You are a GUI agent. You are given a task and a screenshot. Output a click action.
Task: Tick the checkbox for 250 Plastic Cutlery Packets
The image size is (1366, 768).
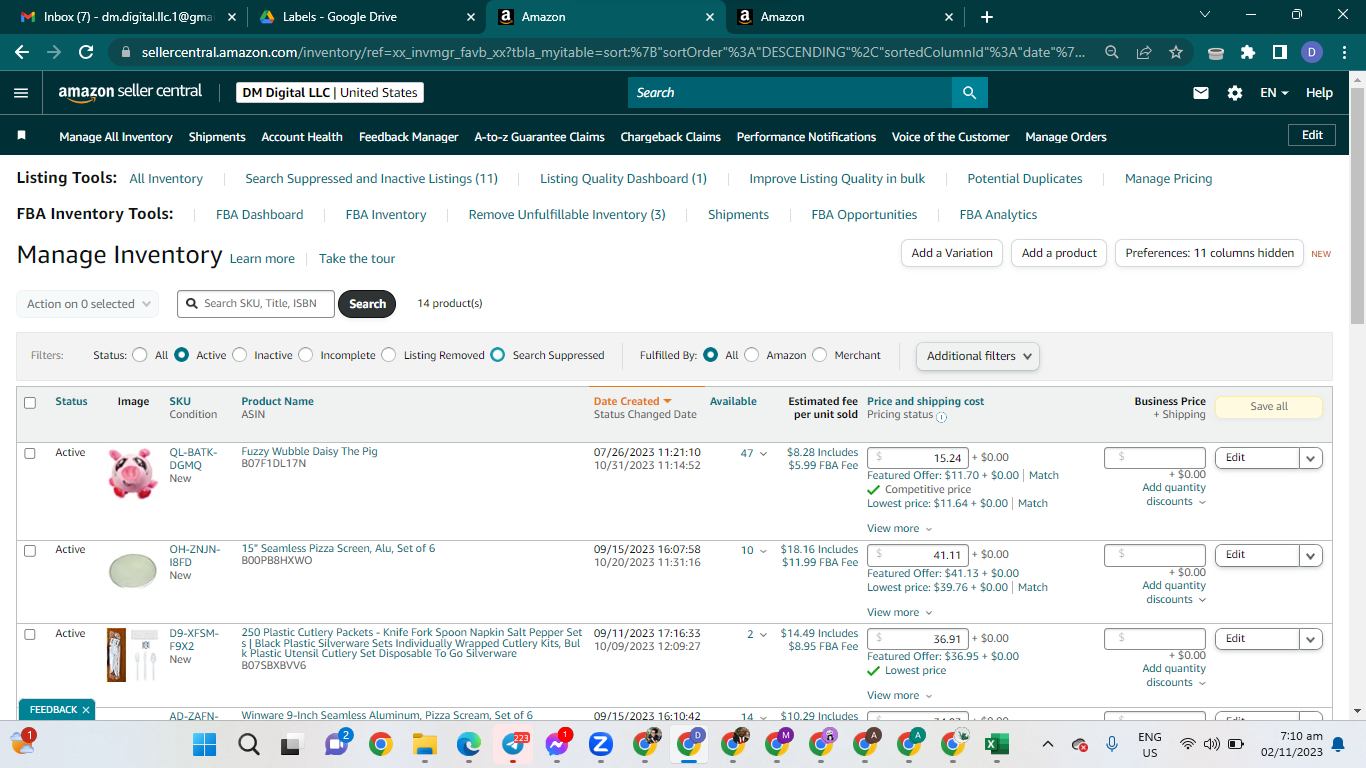coord(30,634)
